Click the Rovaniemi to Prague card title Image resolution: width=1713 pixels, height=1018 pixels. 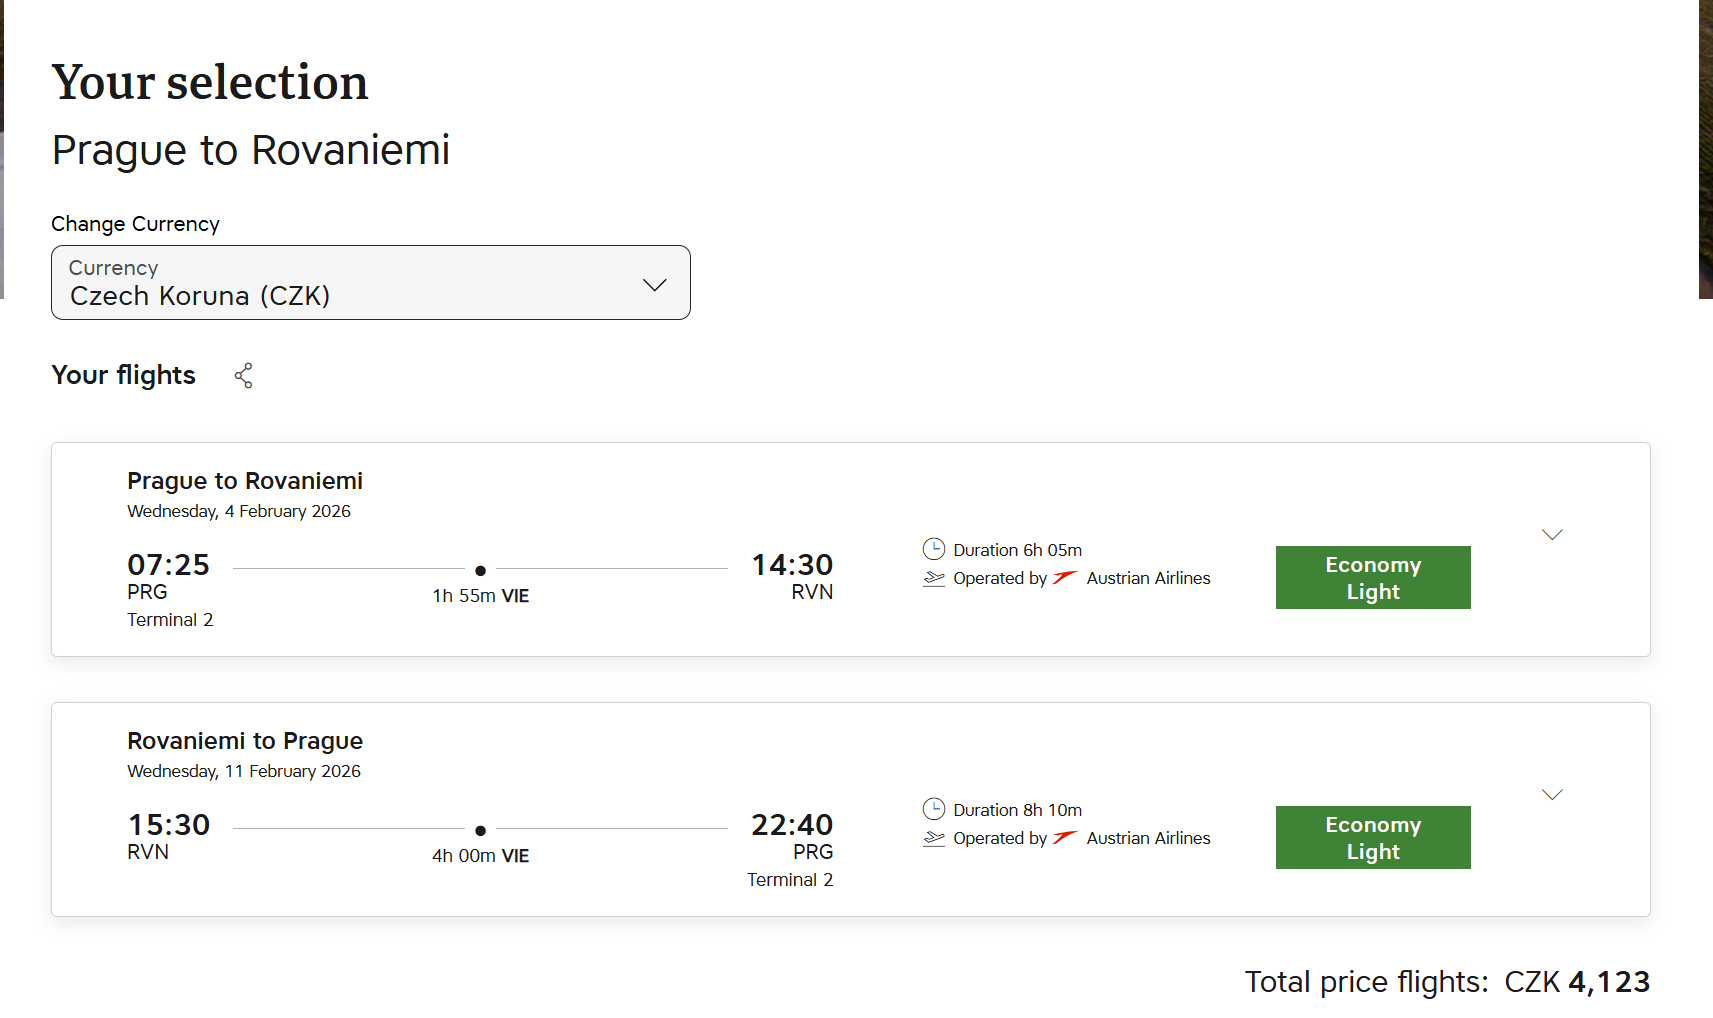[x=245, y=741]
